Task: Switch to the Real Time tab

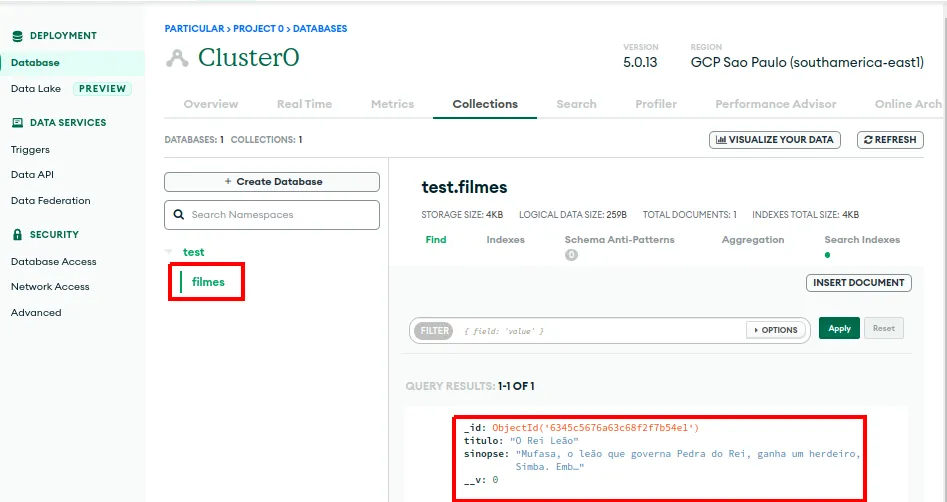Action: click(304, 104)
